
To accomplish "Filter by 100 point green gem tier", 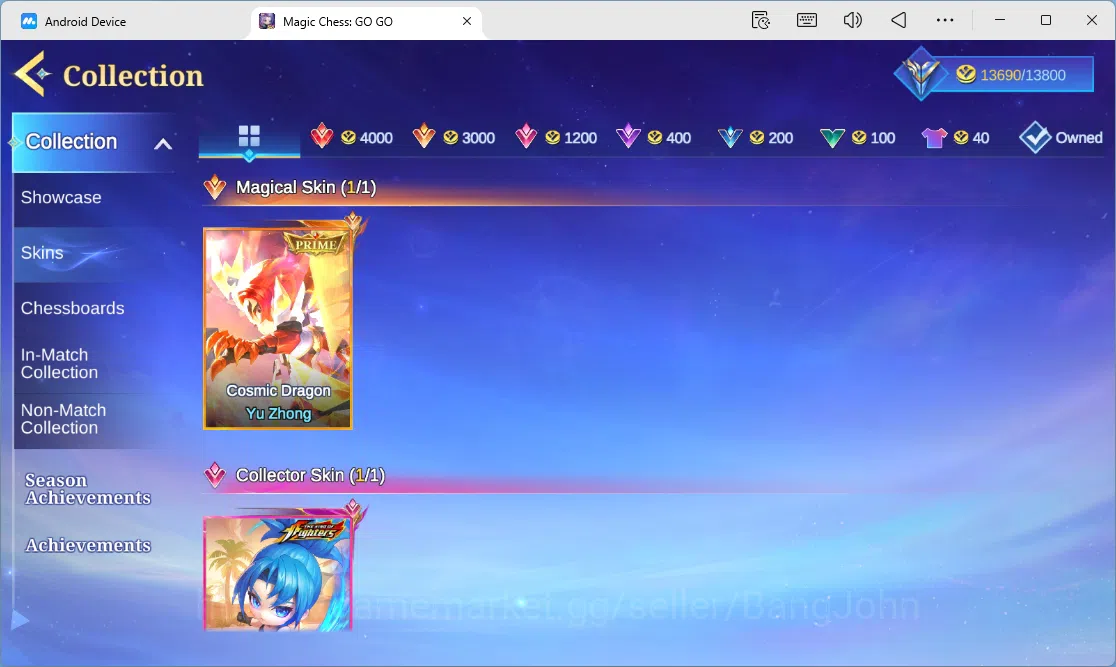I will pos(858,137).
